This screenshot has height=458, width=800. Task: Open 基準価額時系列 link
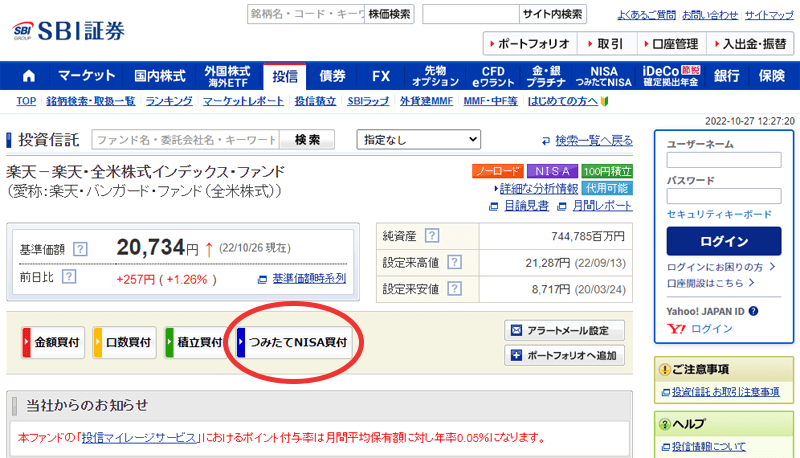click(309, 278)
